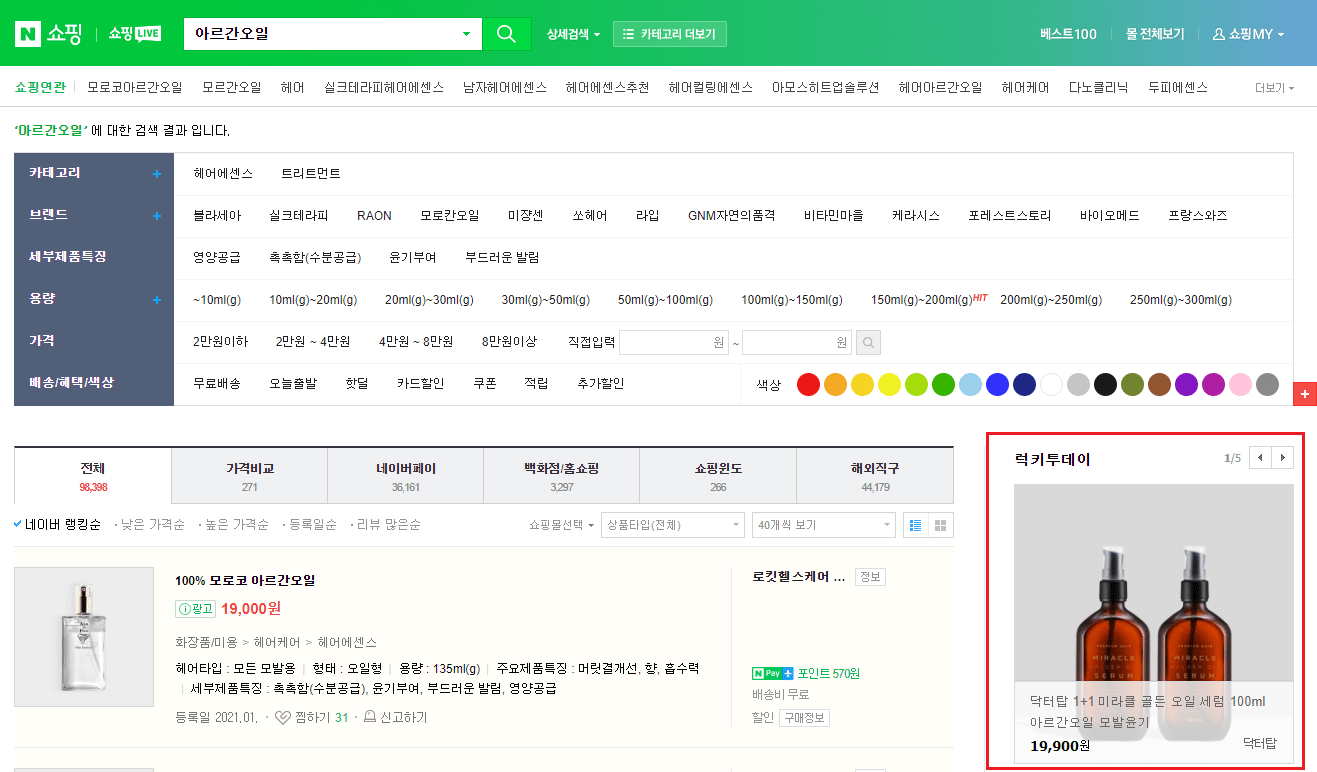1317x772 pixels.
Task: Switch to the 가격비교 tab
Action: [249, 475]
